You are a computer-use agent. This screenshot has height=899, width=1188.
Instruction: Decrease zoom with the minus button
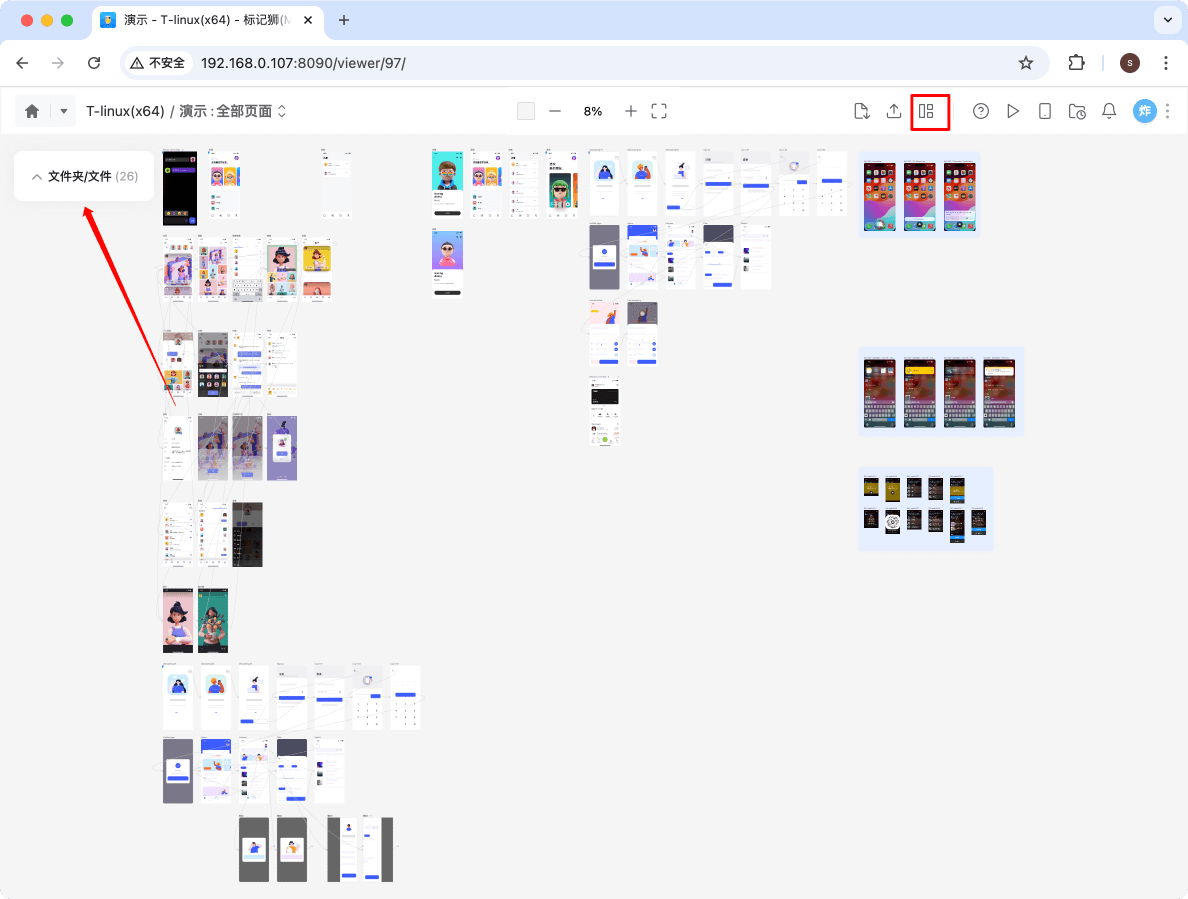[x=556, y=111]
